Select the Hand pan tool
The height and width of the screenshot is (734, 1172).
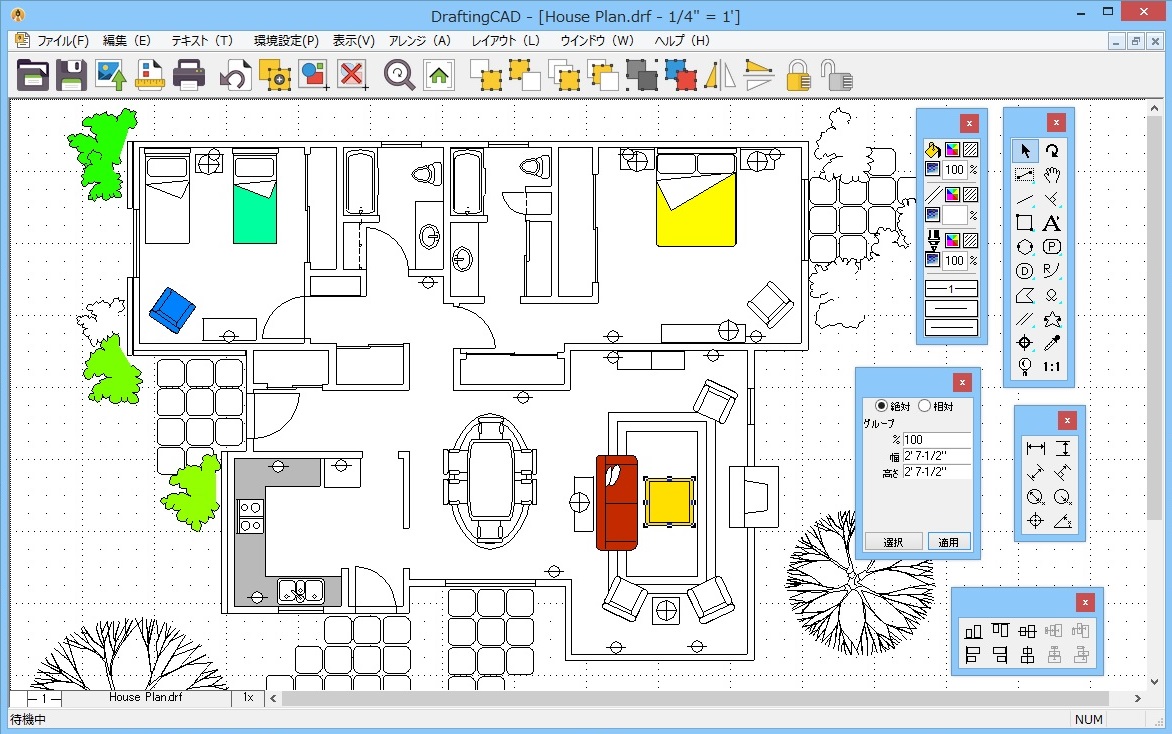pyautogui.click(x=1051, y=175)
